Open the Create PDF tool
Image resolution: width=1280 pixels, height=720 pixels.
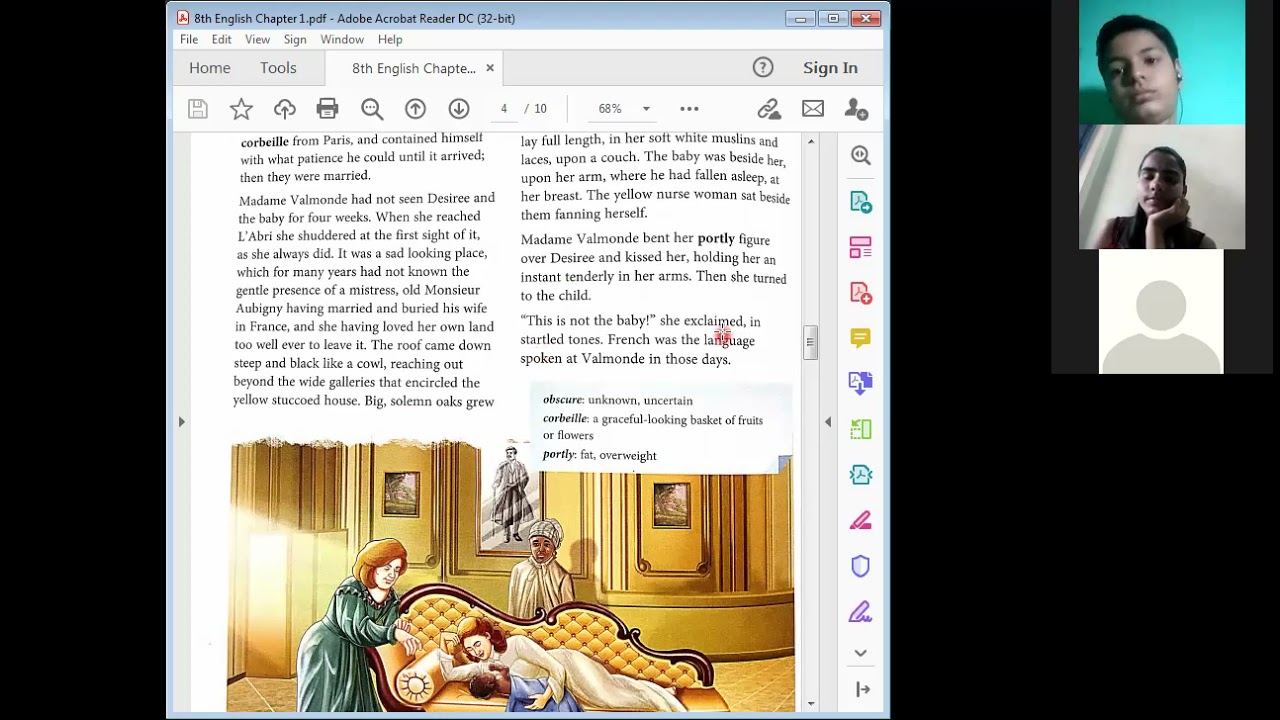point(861,292)
